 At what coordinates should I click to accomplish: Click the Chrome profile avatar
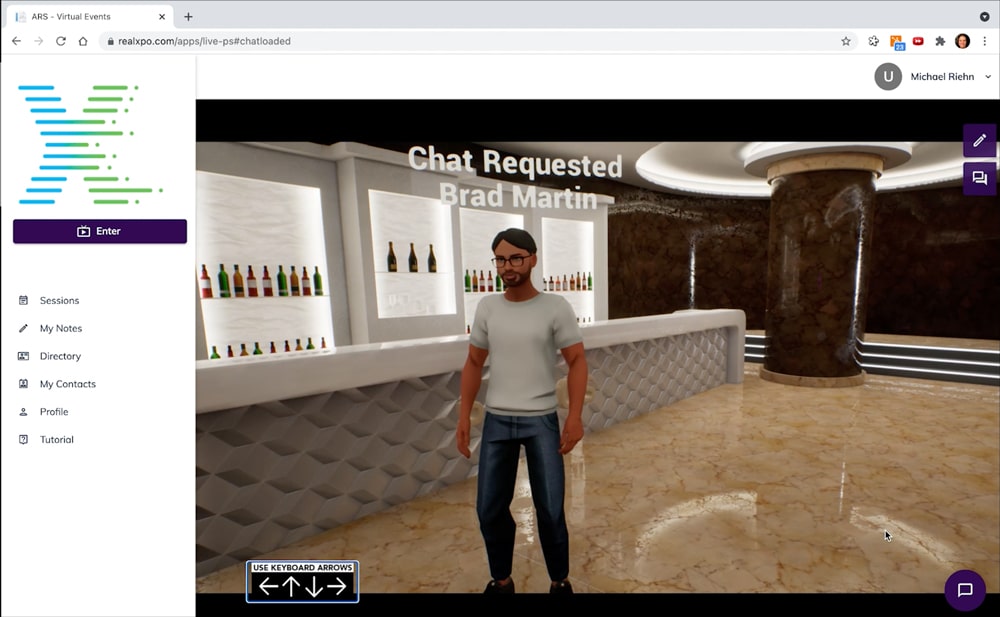962,41
